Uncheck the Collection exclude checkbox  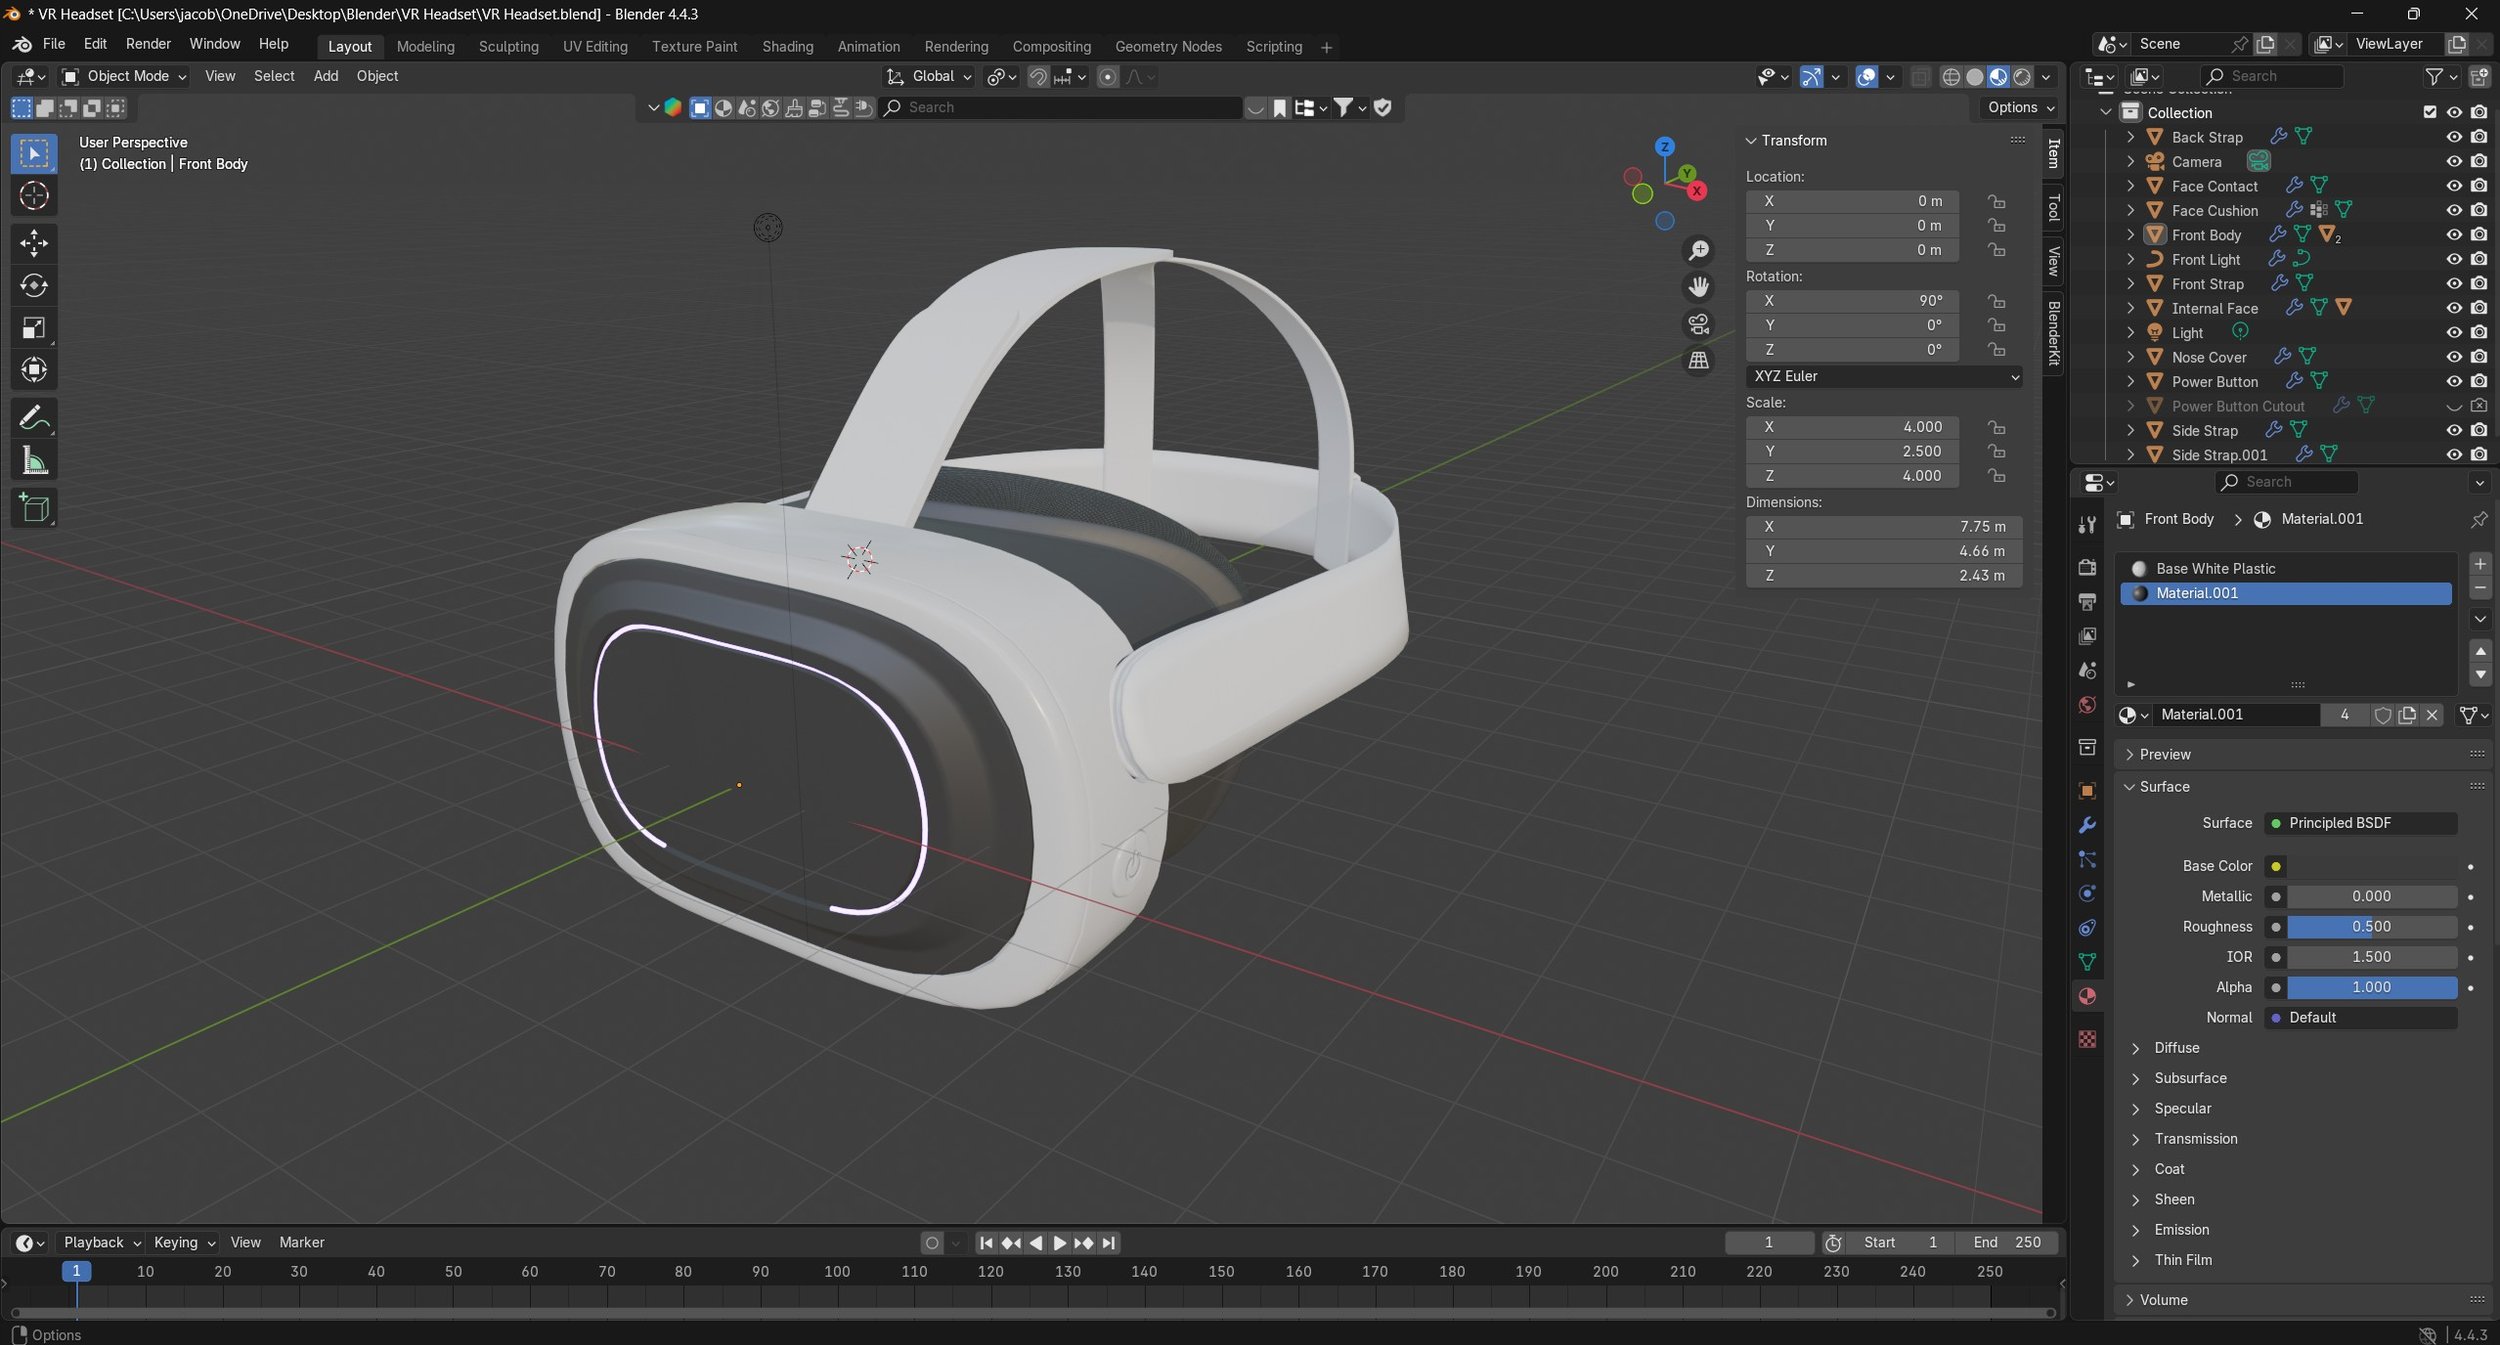(x=2430, y=112)
